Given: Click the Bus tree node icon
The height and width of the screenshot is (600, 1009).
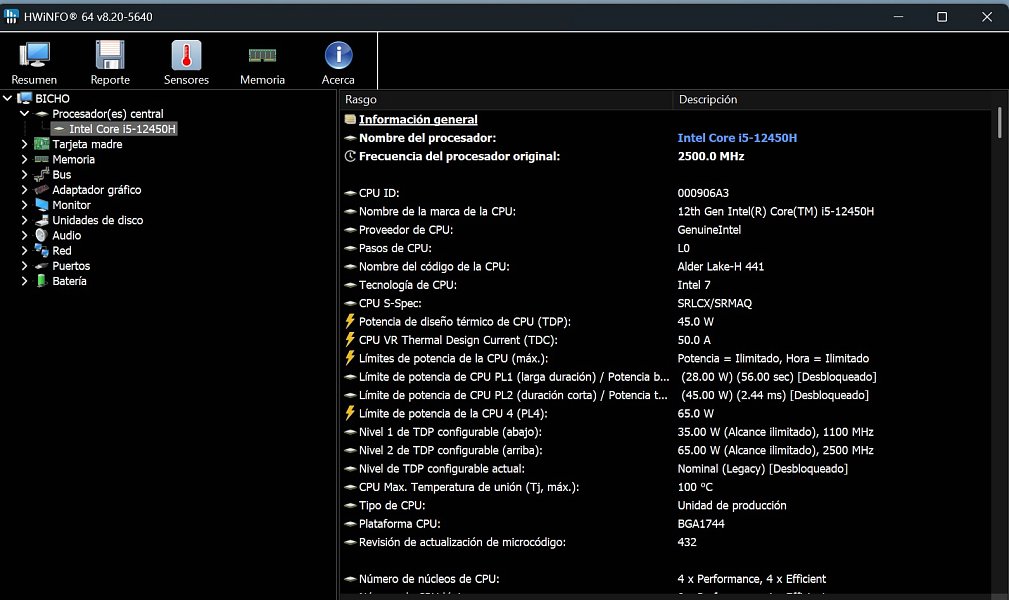Looking at the screenshot, I should pos(41,174).
